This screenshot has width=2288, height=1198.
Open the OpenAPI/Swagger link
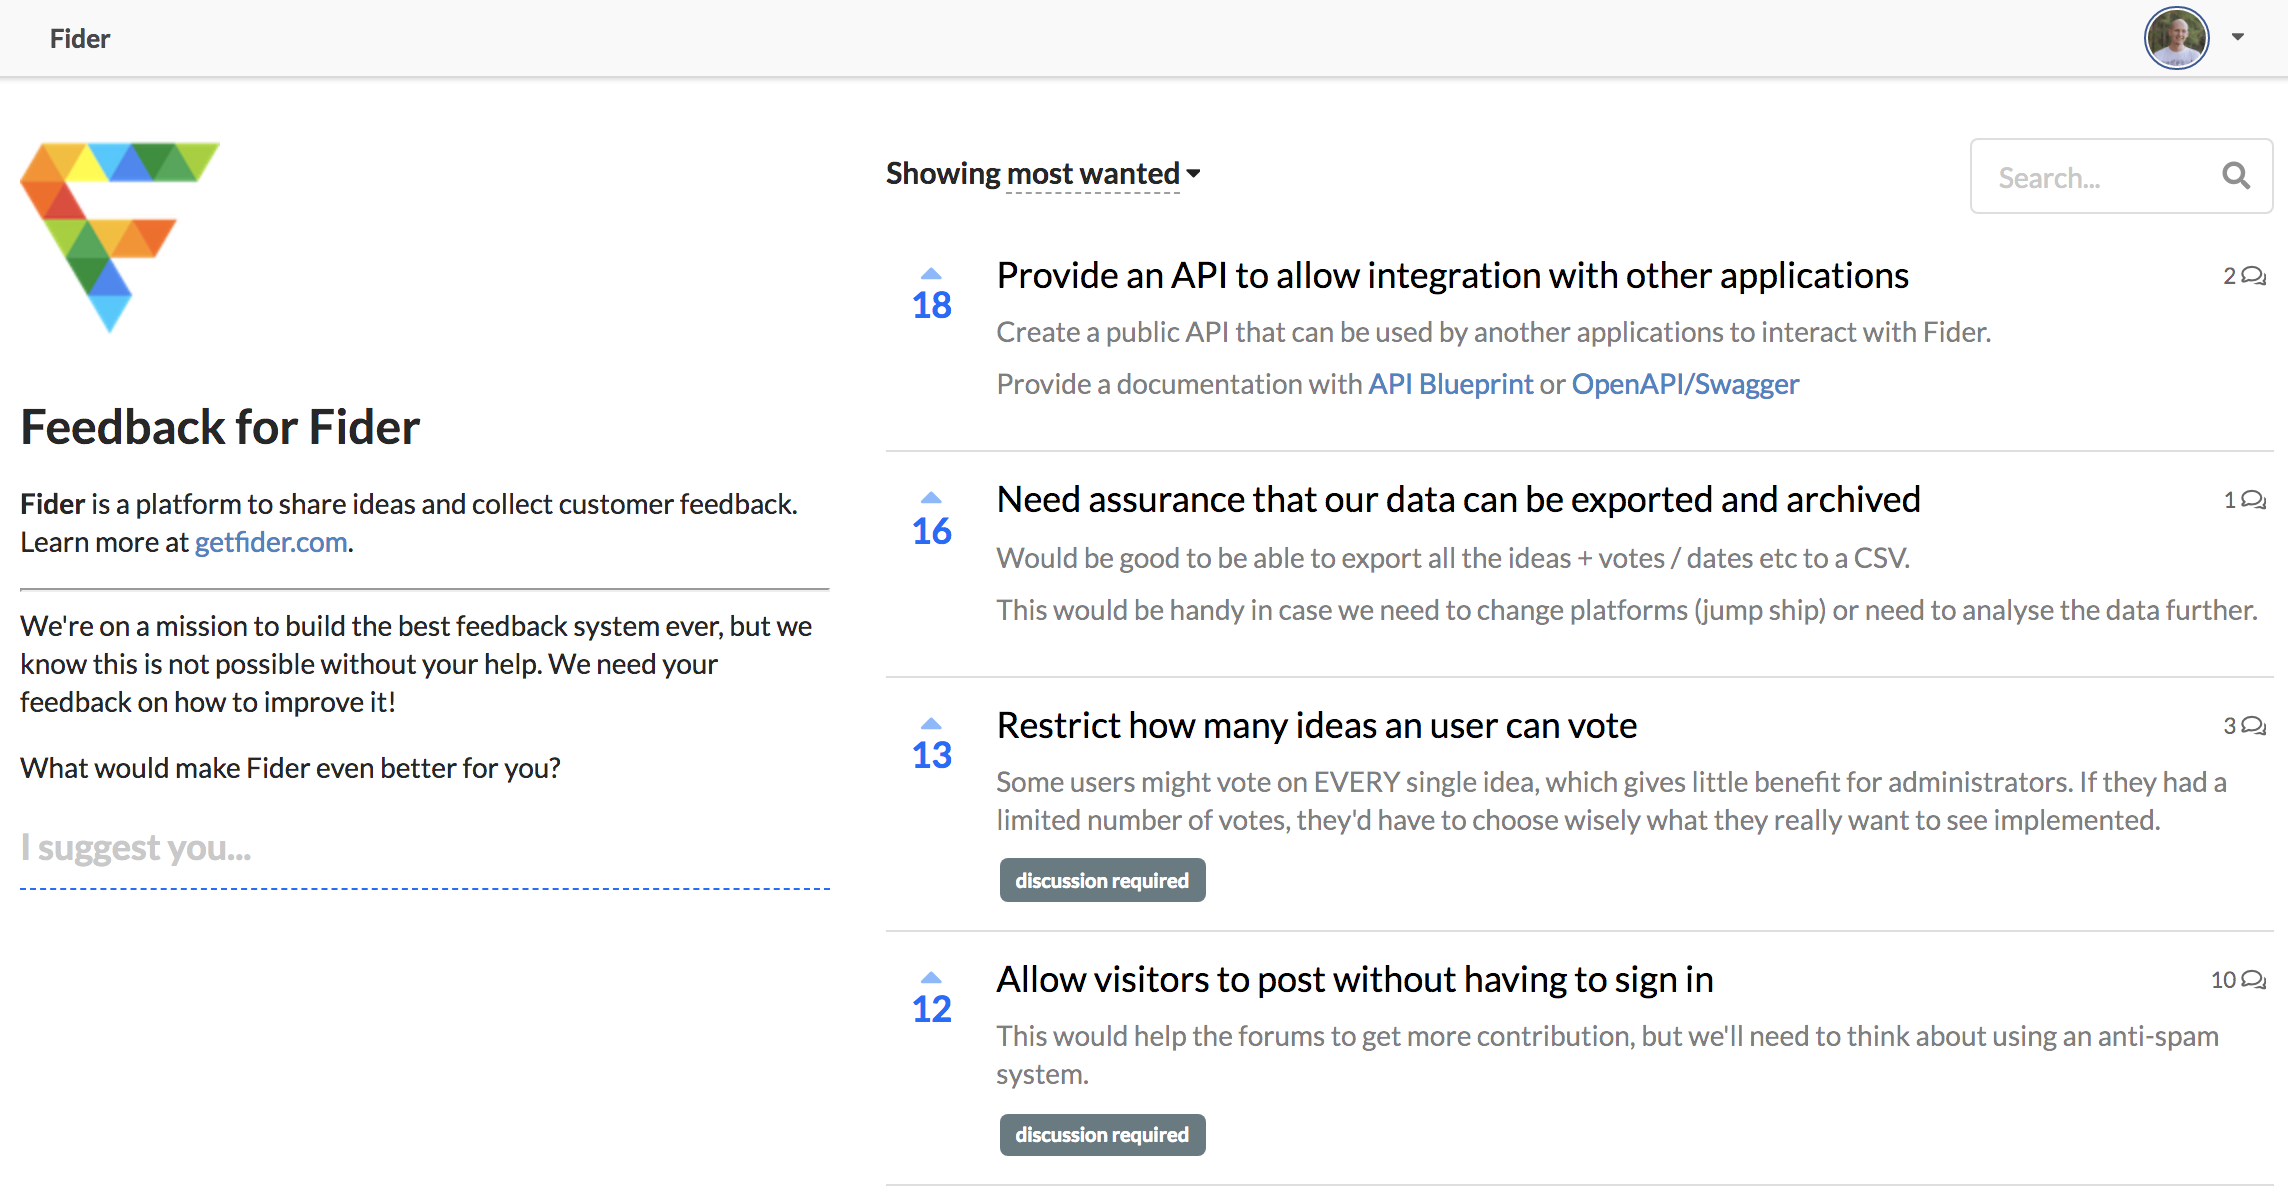click(x=1685, y=384)
